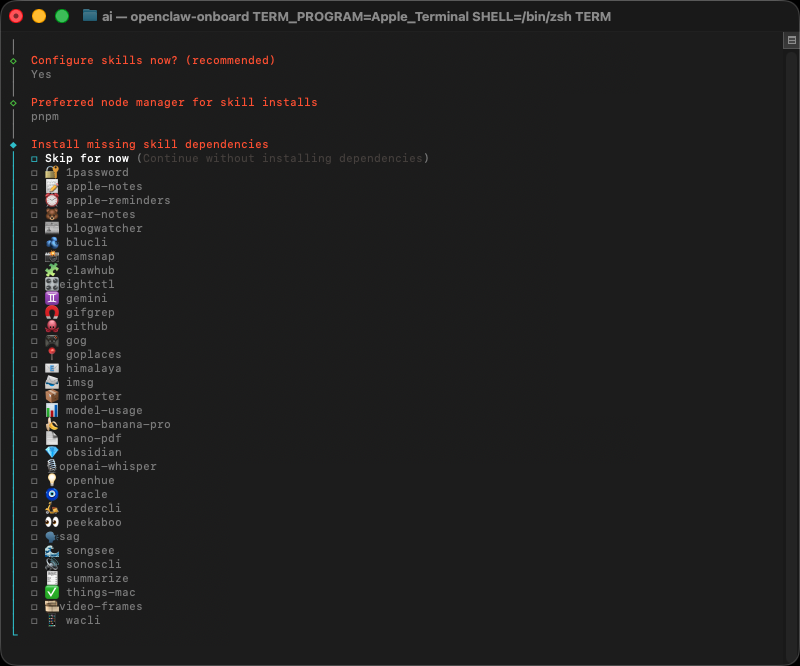This screenshot has width=800, height=666.
Task: Check the apple-notes skill checkbox
Action: coord(34,187)
